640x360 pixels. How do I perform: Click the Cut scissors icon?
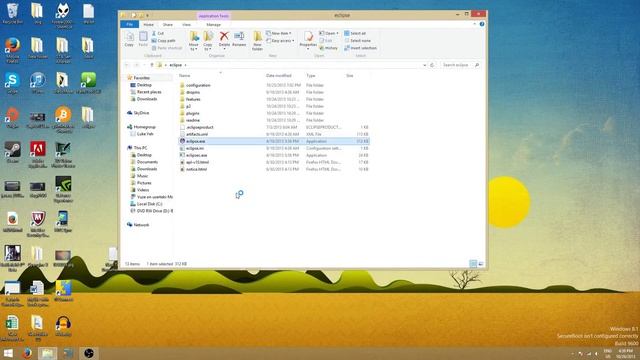click(x=154, y=33)
